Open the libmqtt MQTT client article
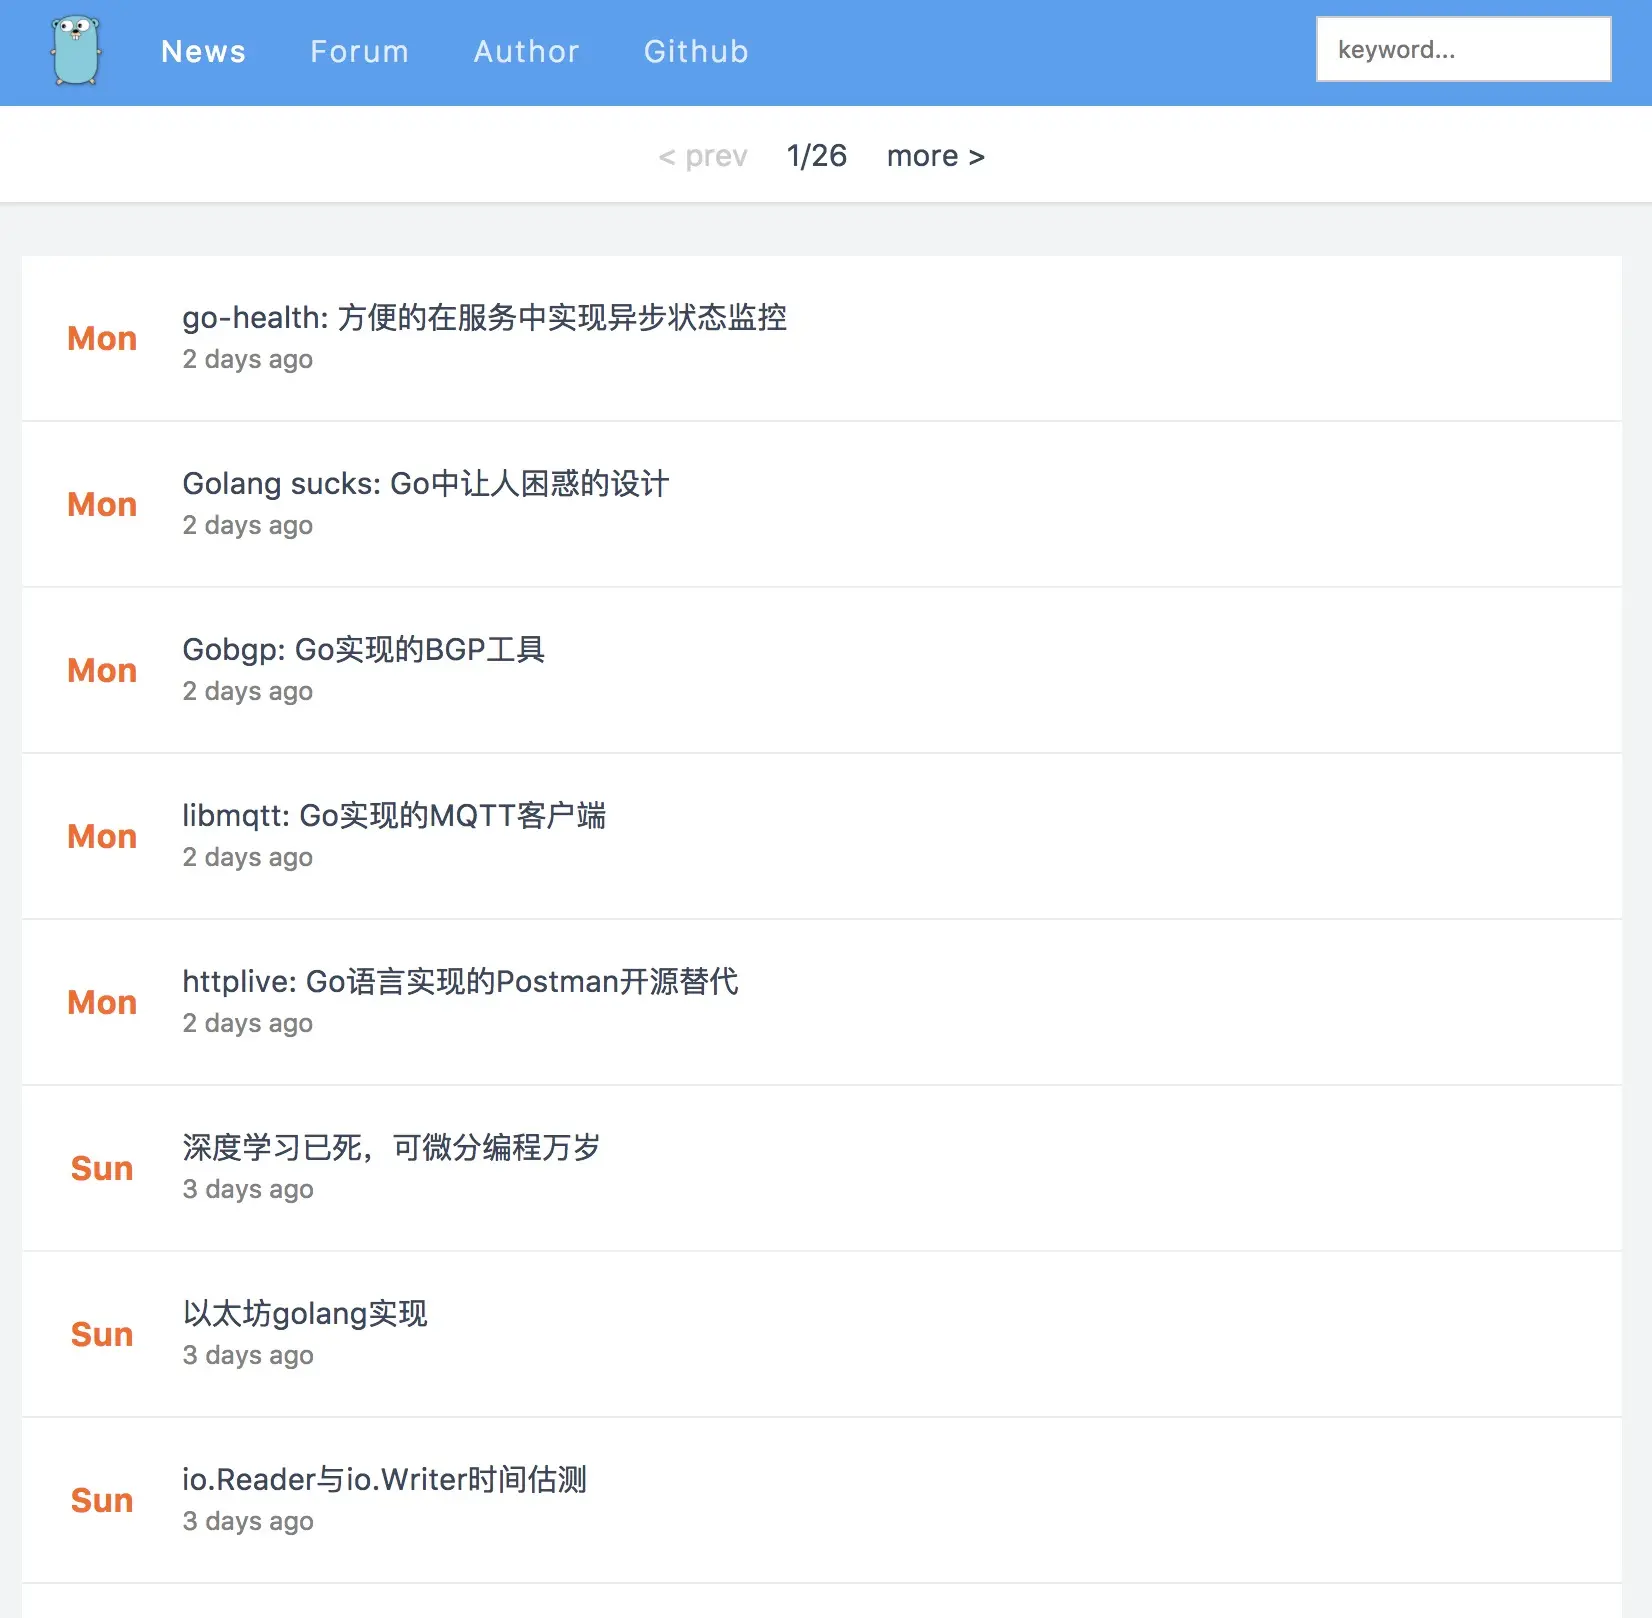The height and width of the screenshot is (1618, 1652). (x=394, y=815)
